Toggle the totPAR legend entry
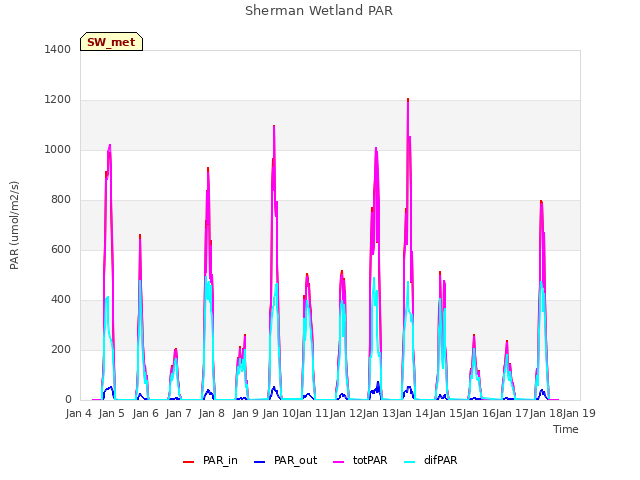This screenshot has height=480, width=640. coord(360,460)
